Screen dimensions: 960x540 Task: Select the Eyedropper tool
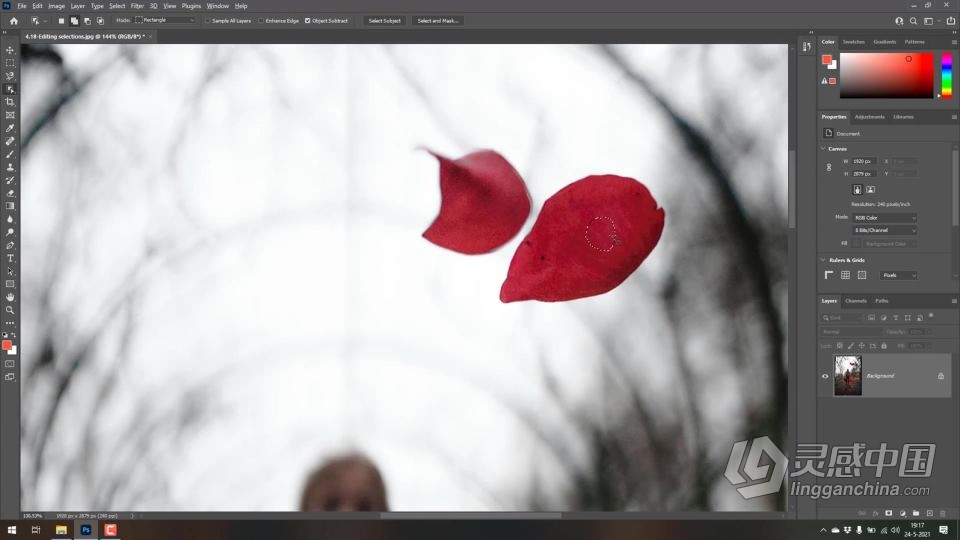10,128
